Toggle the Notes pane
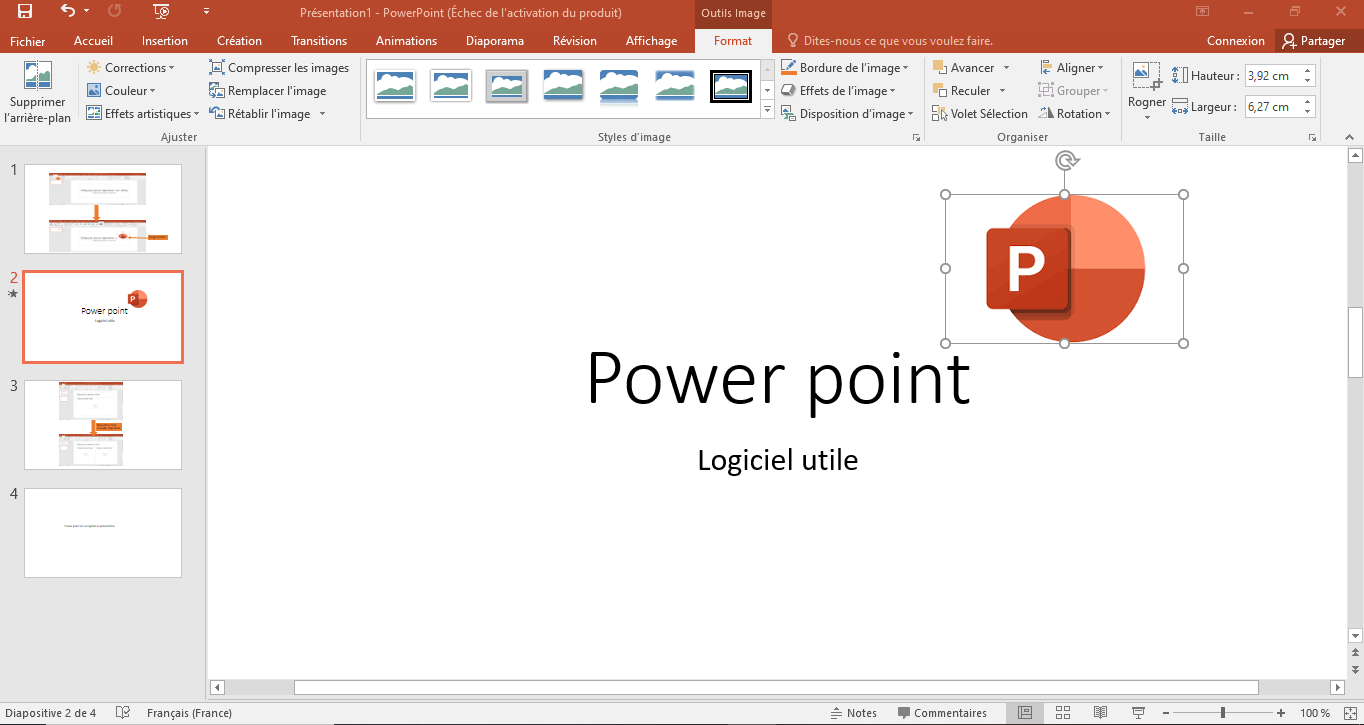Image resolution: width=1364 pixels, height=725 pixels. click(853, 713)
